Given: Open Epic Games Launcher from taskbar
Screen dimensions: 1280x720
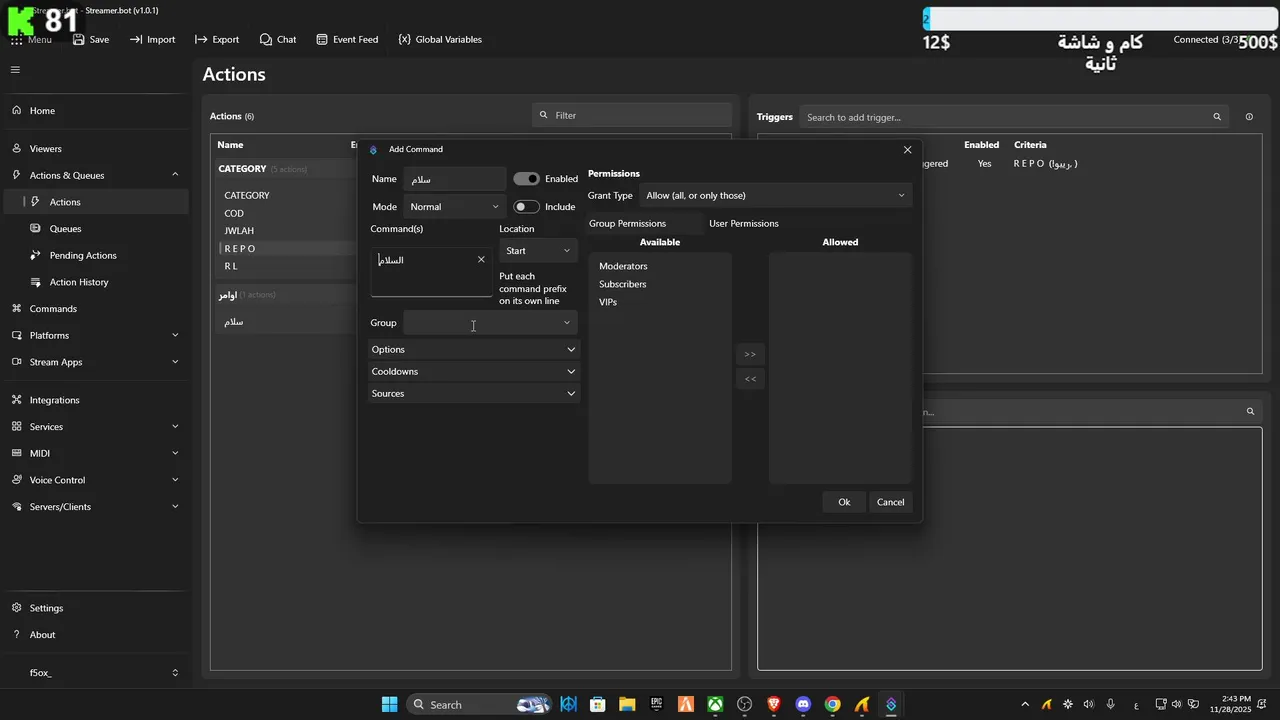Looking at the screenshot, I should (657, 704).
